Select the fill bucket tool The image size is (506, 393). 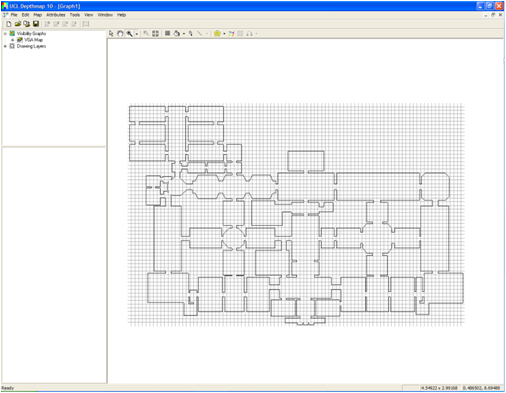tap(177, 33)
